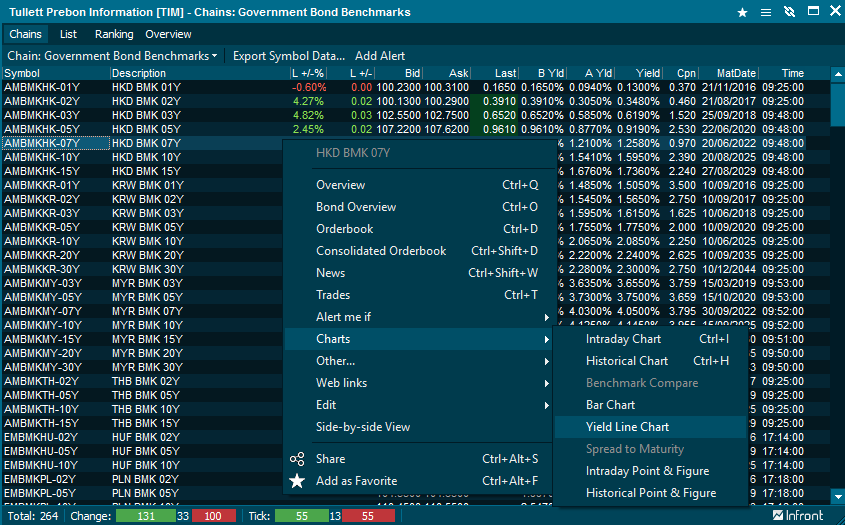Screen dimensions: 845x525
Task: Click red Change count 100
Action: 212,516
